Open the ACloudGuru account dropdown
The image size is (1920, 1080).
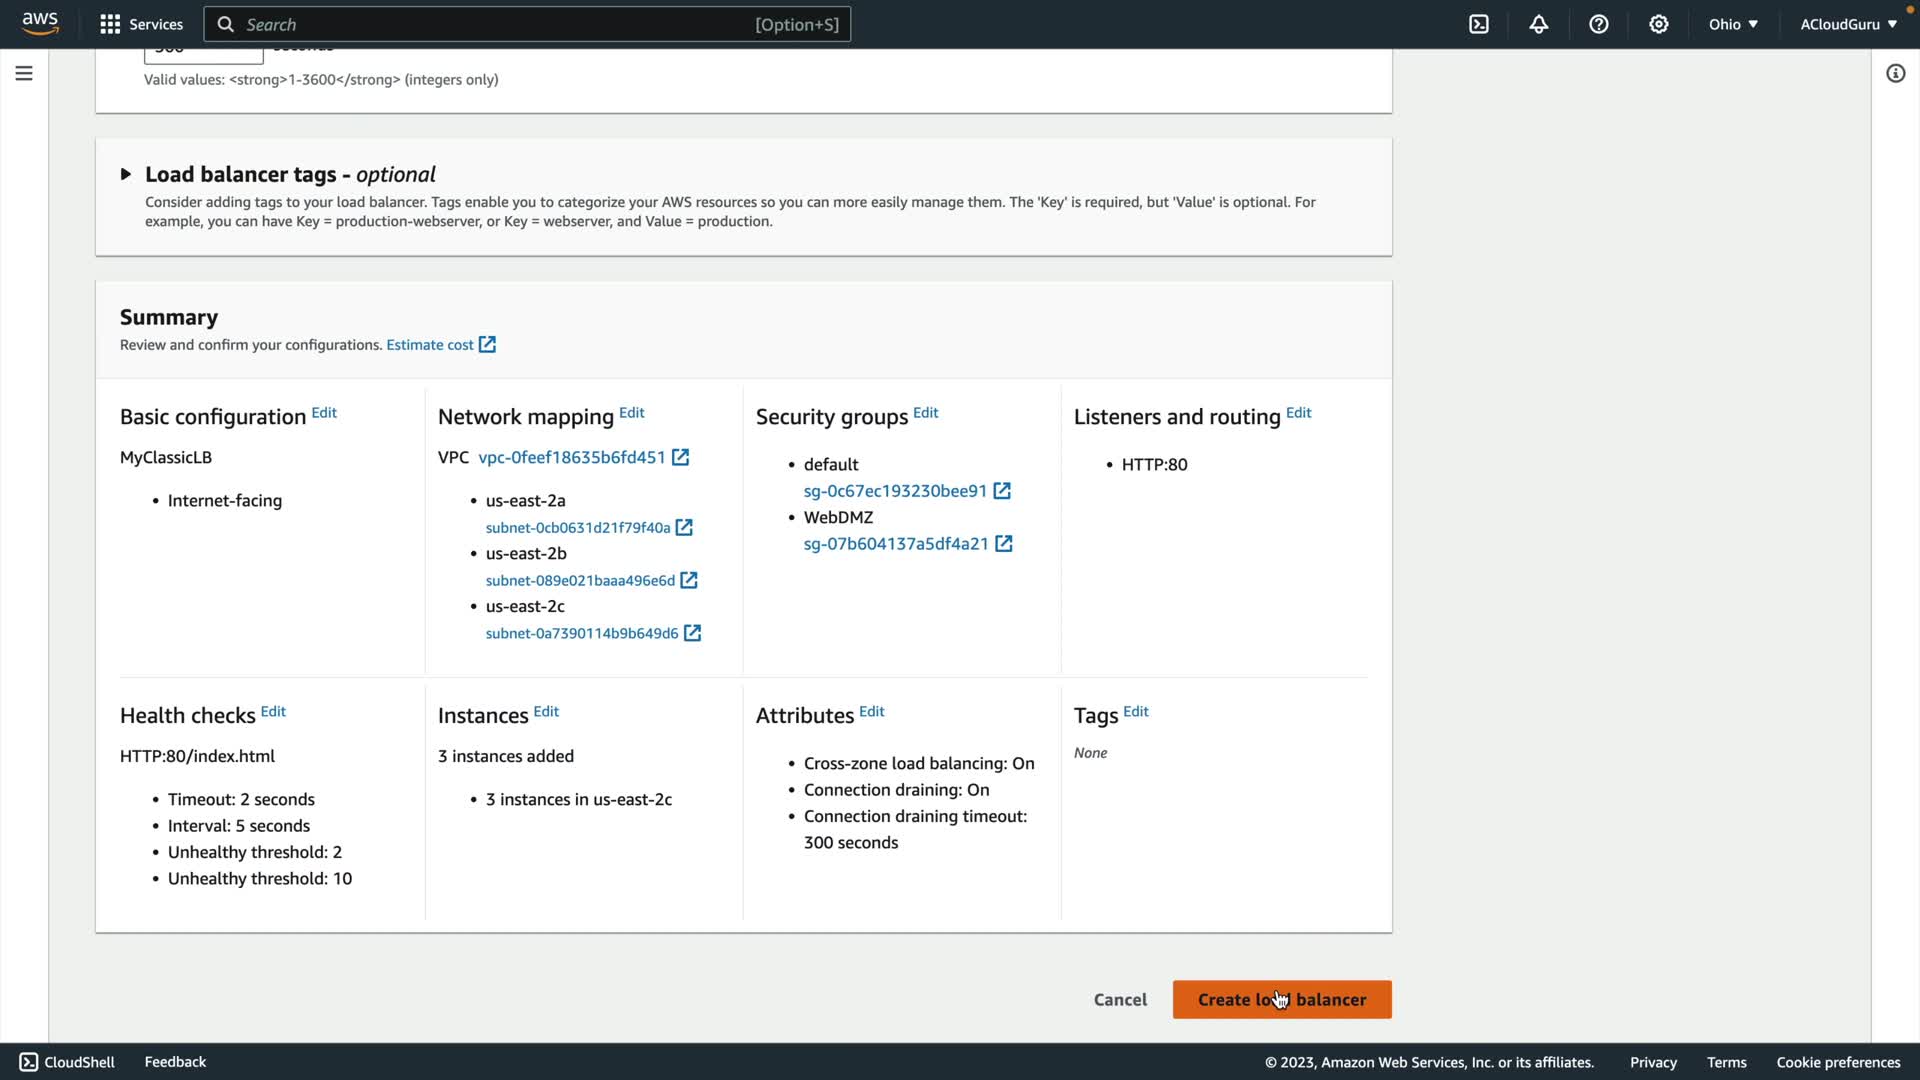point(1848,24)
